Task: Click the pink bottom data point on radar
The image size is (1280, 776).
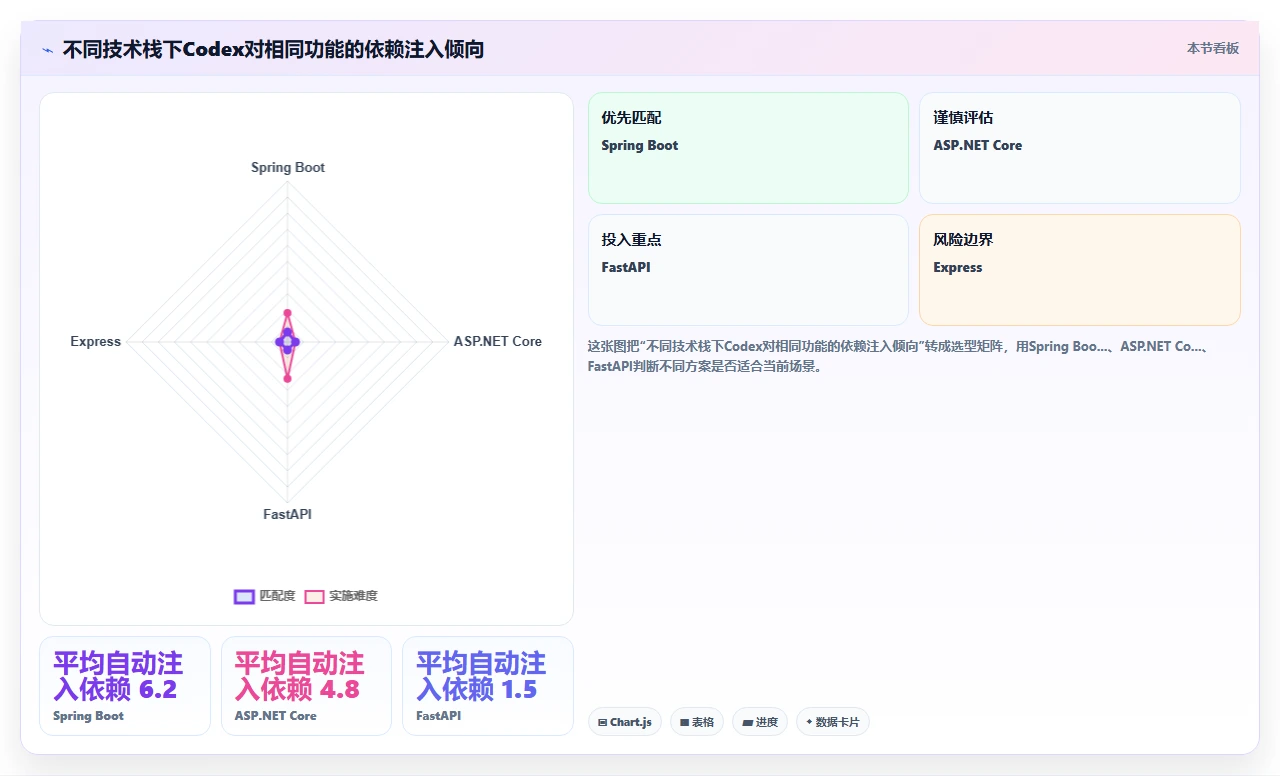Action: 287,378
